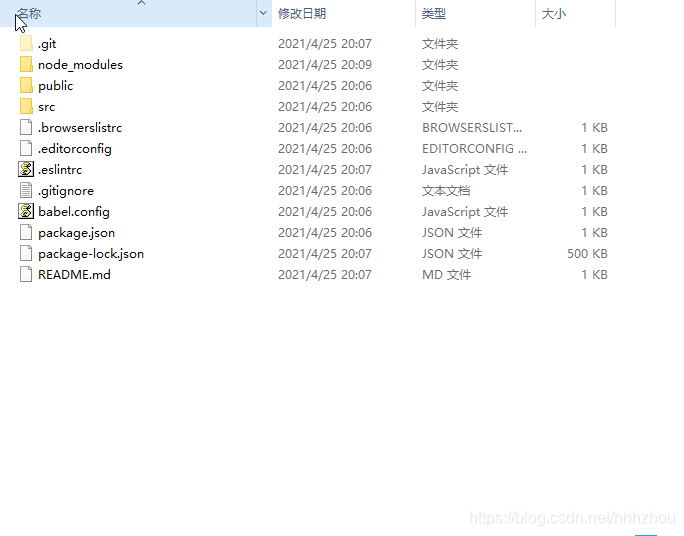684x536 pixels.
Task: Select the .editorconfig file icon
Action: [26, 148]
